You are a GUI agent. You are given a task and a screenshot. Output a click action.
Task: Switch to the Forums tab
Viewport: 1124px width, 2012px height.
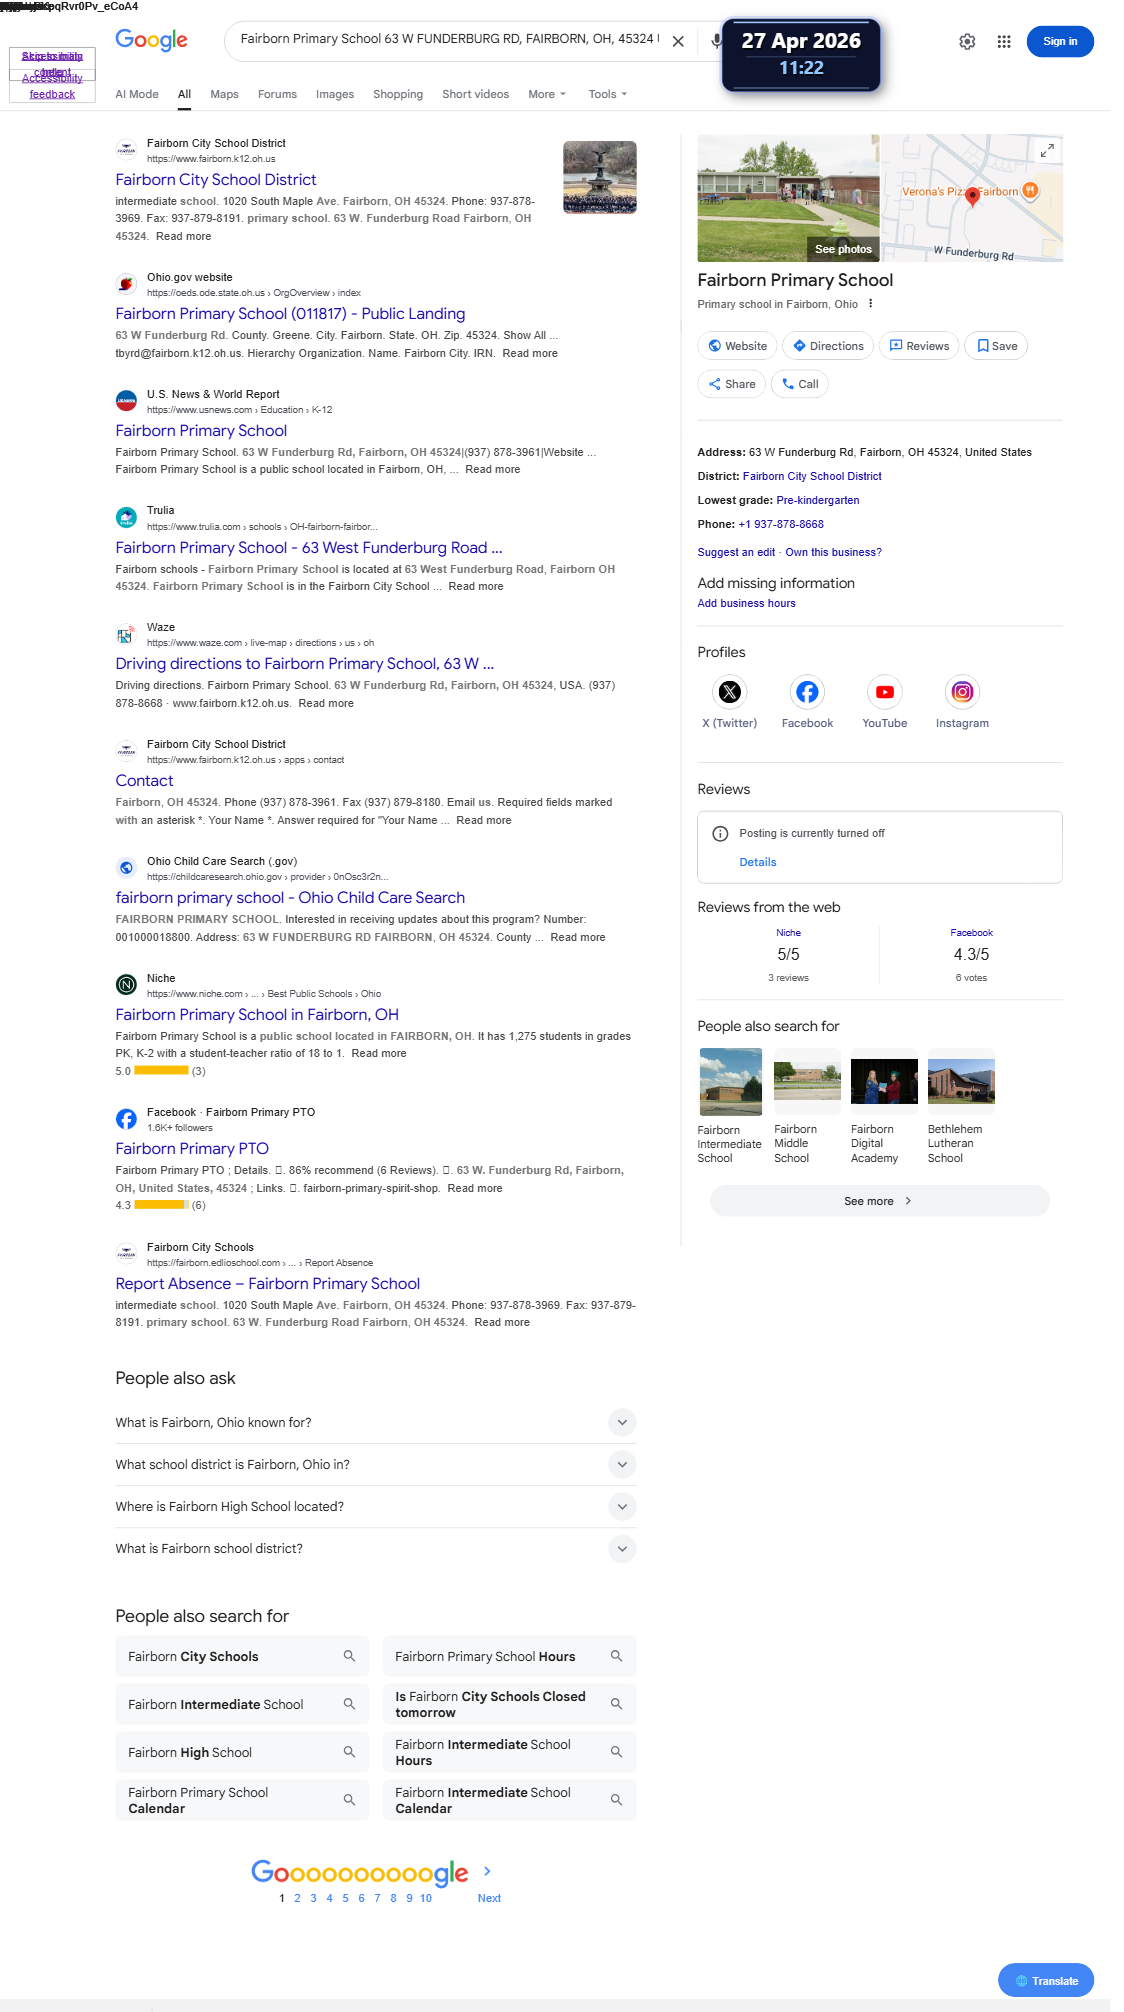coord(277,94)
